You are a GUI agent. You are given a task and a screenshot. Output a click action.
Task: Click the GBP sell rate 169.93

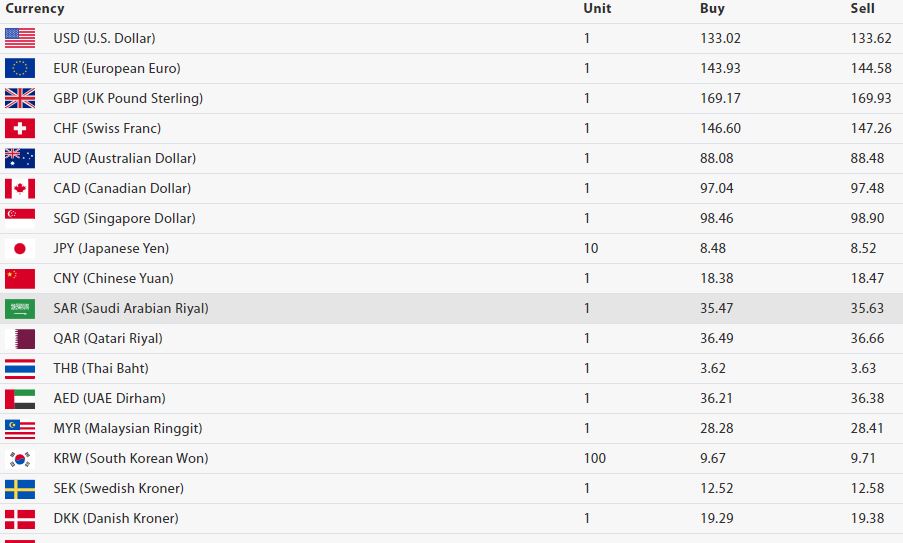tap(870, 98)
